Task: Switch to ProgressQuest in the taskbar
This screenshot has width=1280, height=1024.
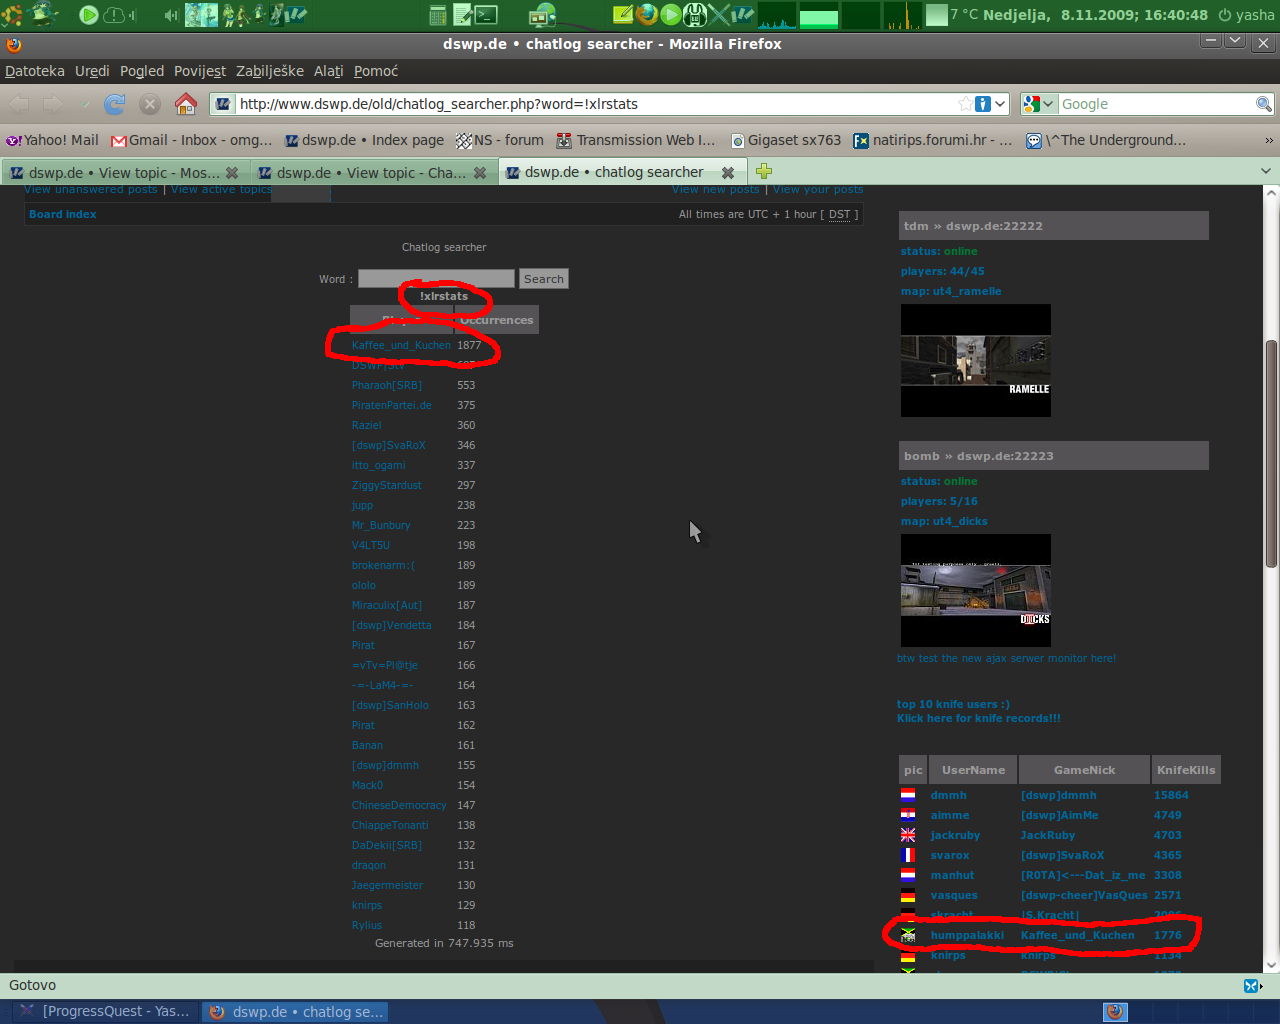Action: point(105,1011)
